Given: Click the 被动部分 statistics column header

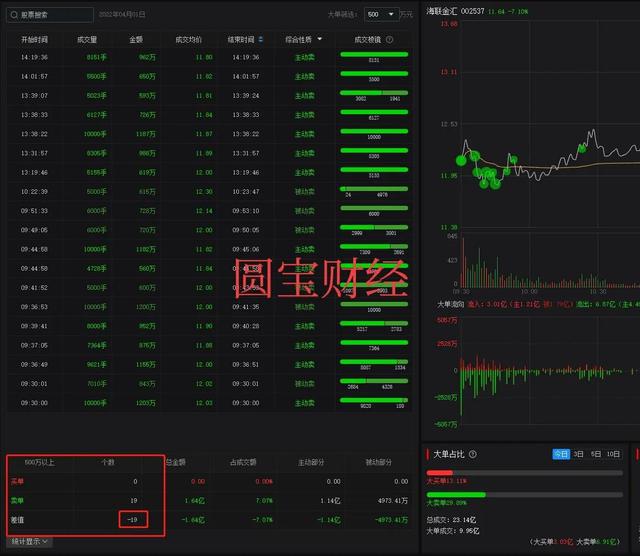Looking at the screenshot, I should click(378, 462).
